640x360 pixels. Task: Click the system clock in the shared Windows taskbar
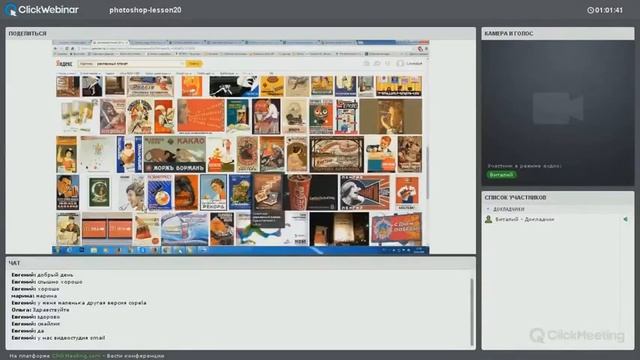420,250
